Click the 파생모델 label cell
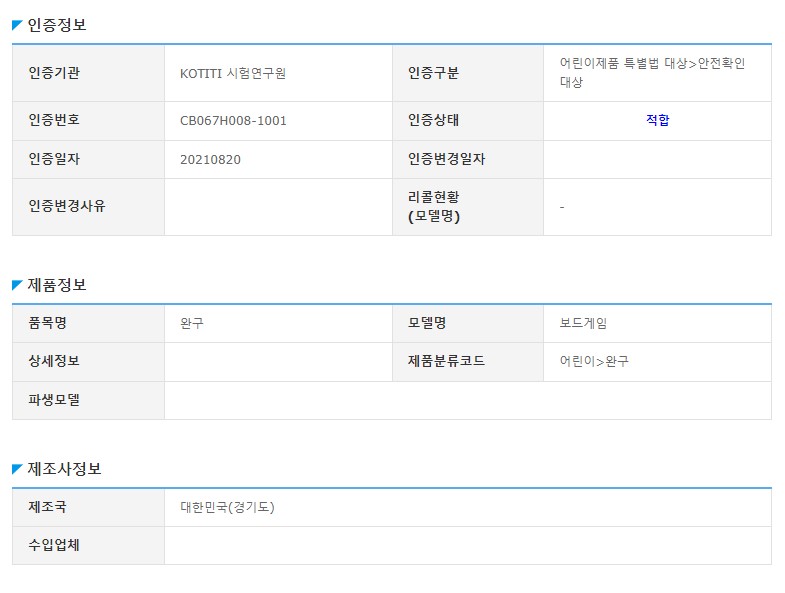This screenshot has height=593, width=785. coord(54,400)
